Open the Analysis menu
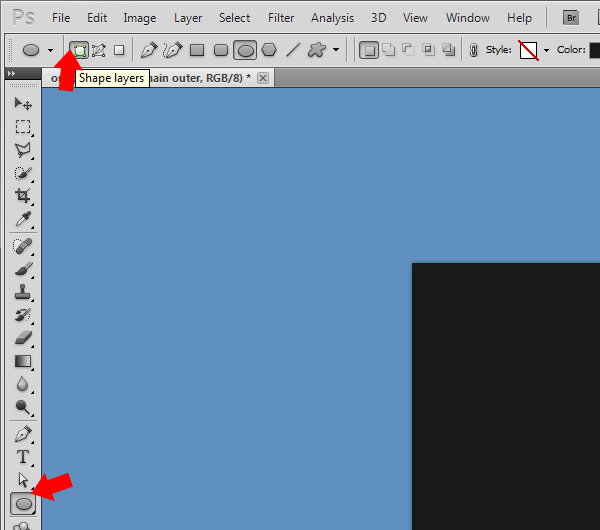The width and height of the screenshot is (600, 530). pos(333,18)
